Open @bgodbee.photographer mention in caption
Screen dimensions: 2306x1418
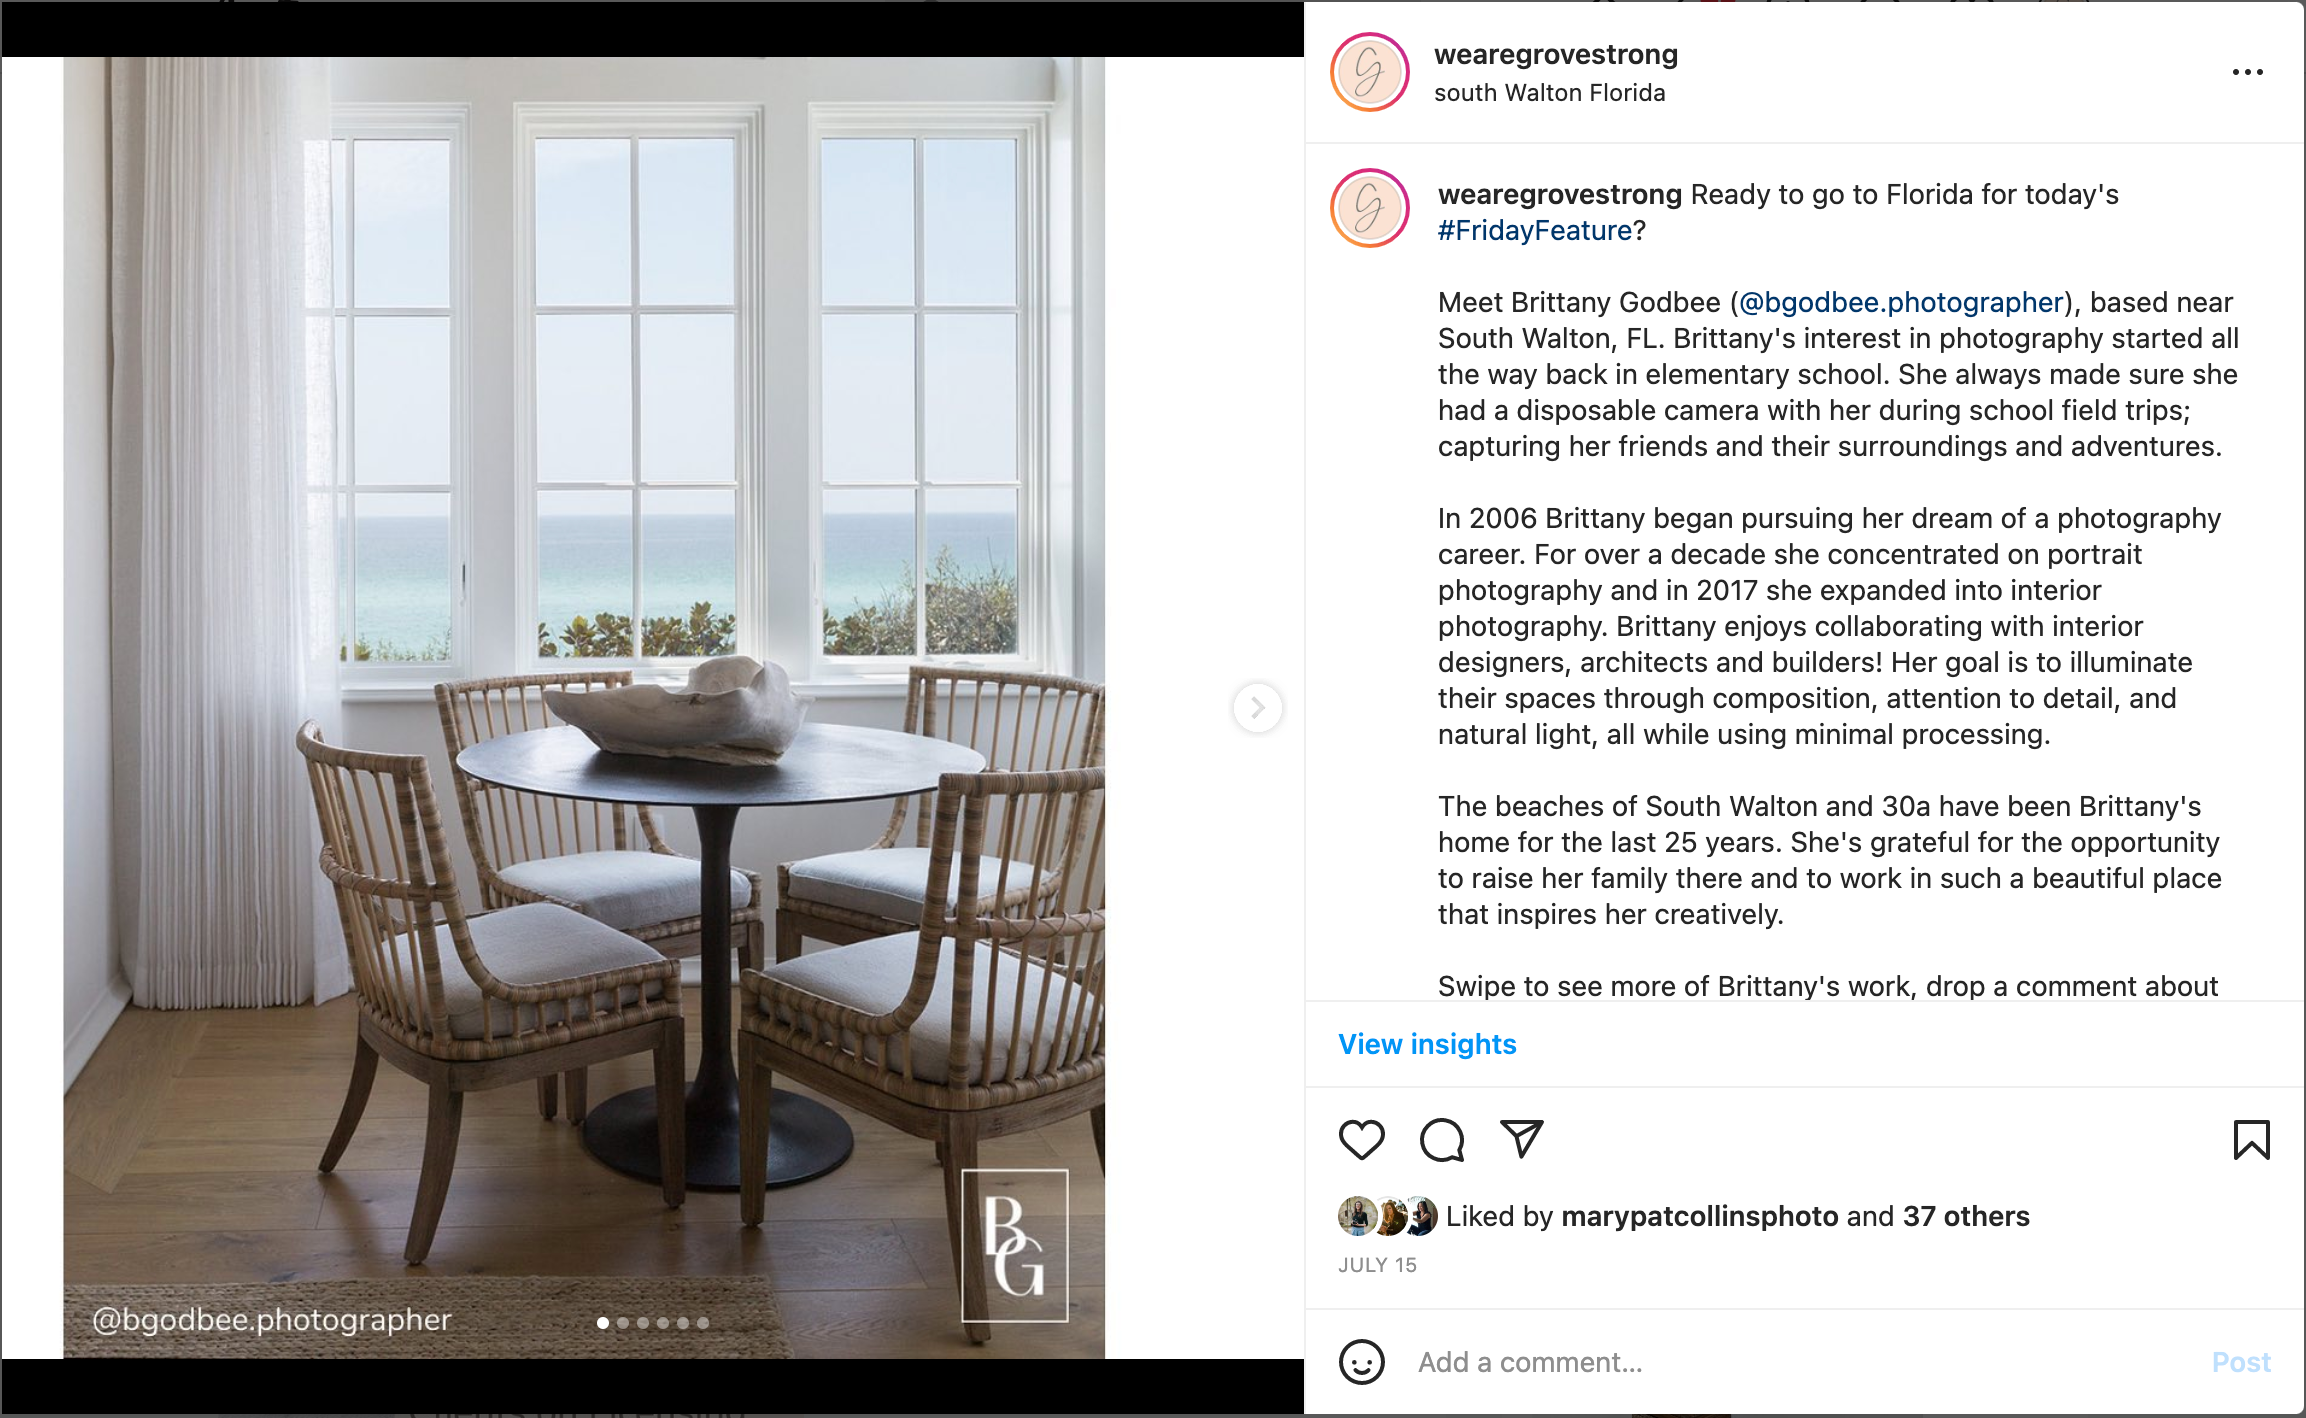1901,302
